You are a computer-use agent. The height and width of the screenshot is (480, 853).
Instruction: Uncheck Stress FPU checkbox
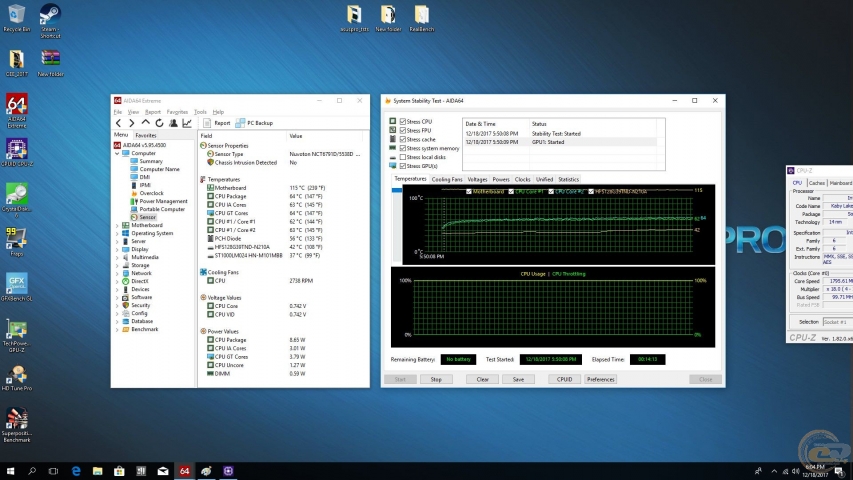(403, 131)
